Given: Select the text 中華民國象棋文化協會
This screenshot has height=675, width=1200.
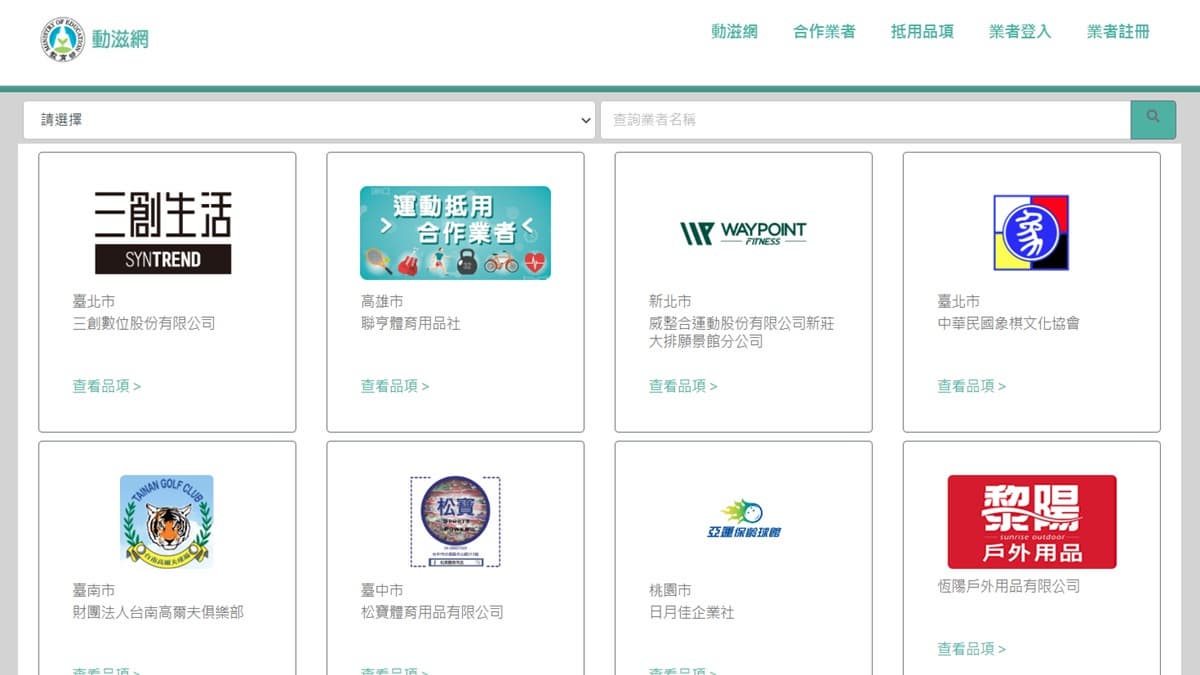Looking at the screenshot, I should click(x=1008, y=323).
